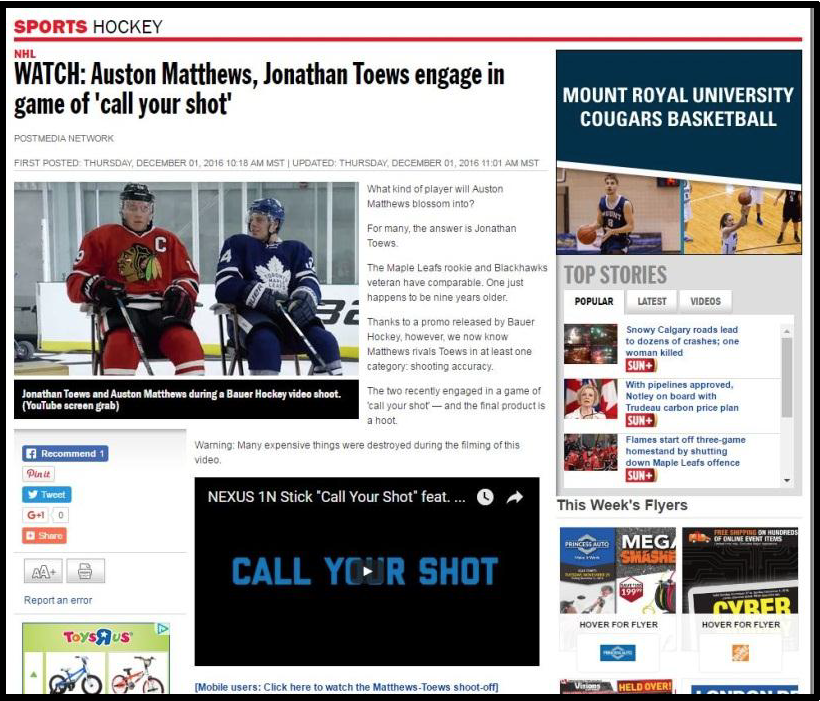Increase text size with AA+ icon

43,571
